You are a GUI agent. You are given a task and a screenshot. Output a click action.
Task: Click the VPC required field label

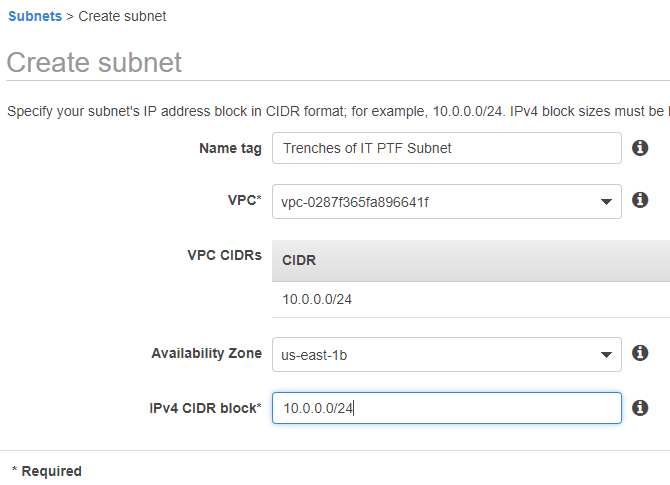click(x=244, y=200)
